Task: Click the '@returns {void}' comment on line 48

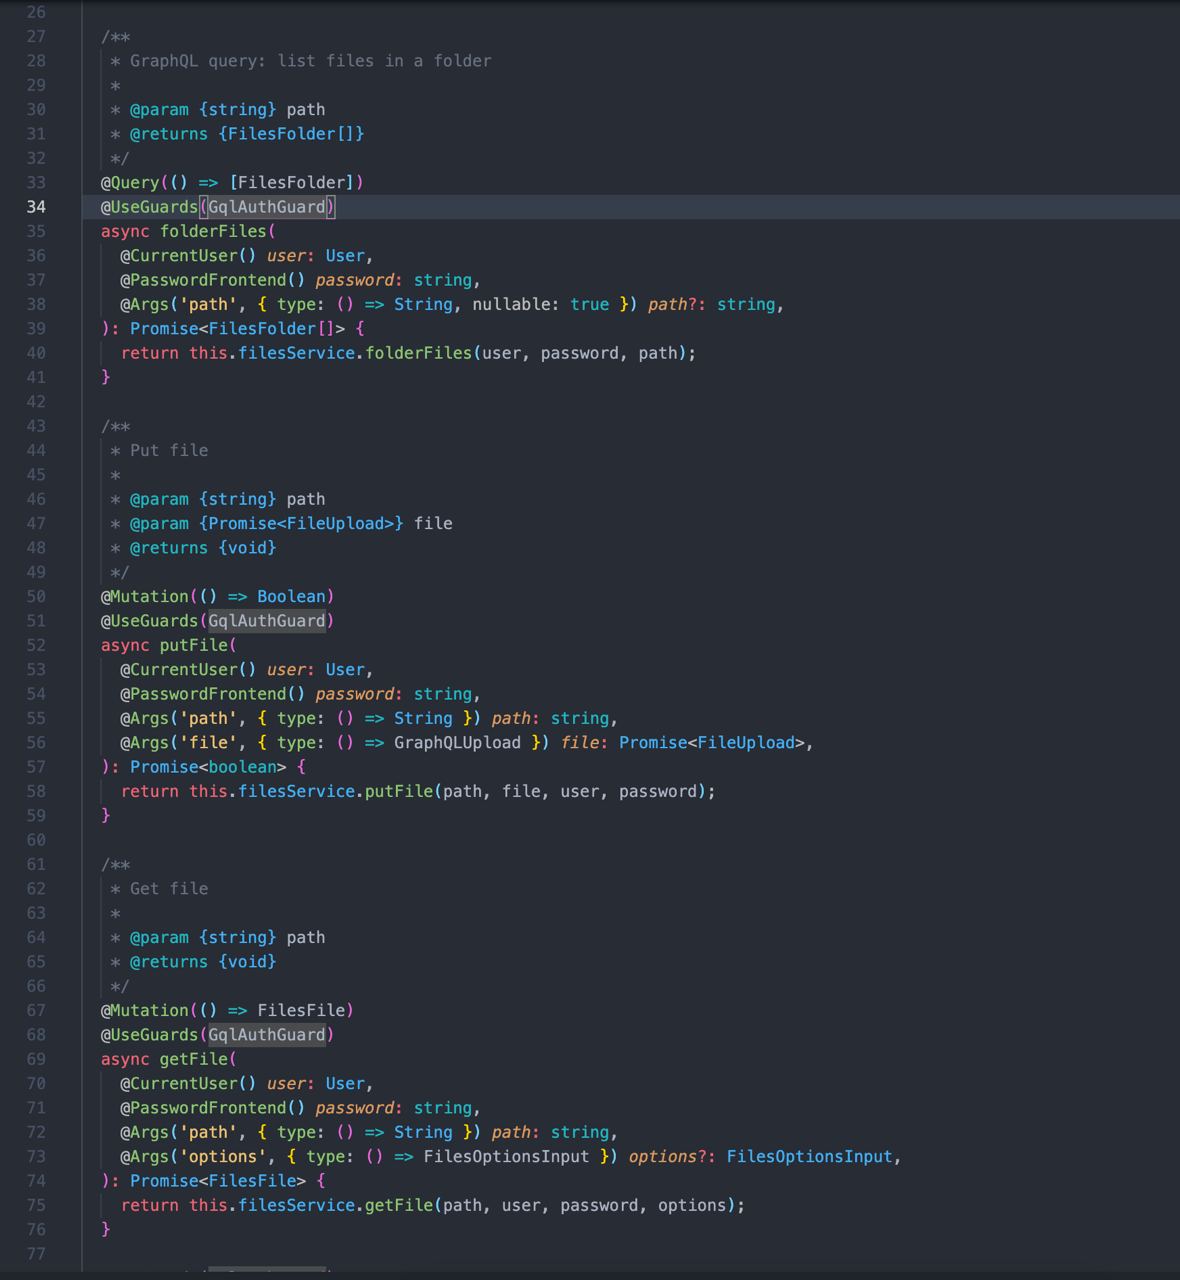Action: point(203,548)
